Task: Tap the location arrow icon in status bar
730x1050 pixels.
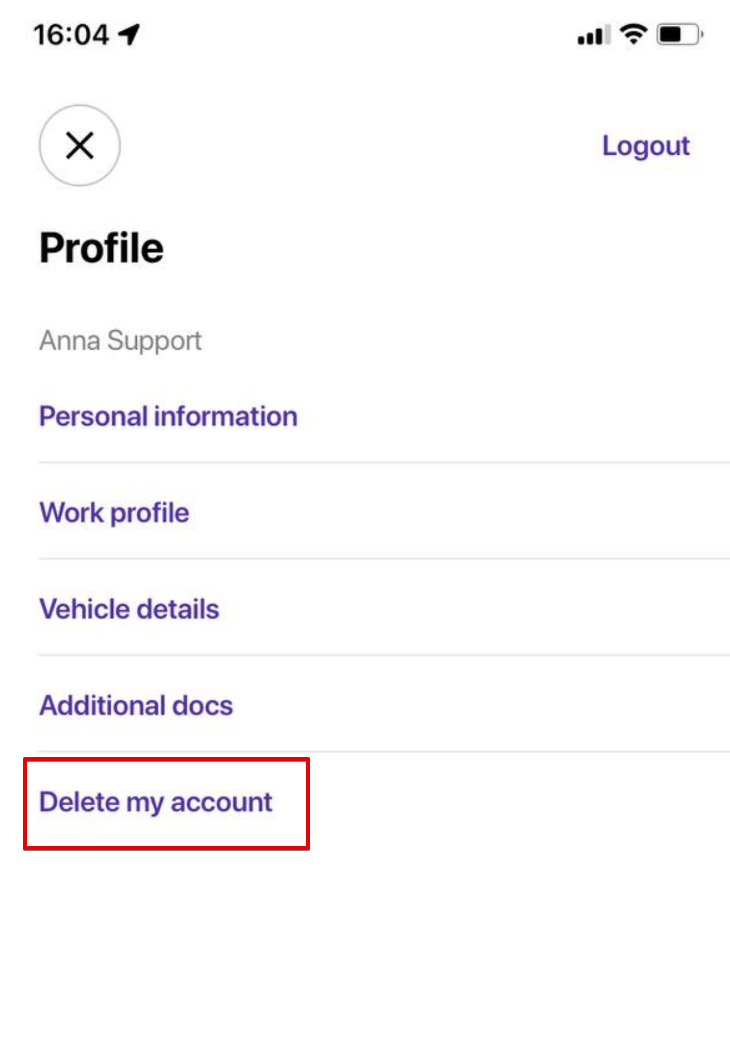Action: coord(129,35)
